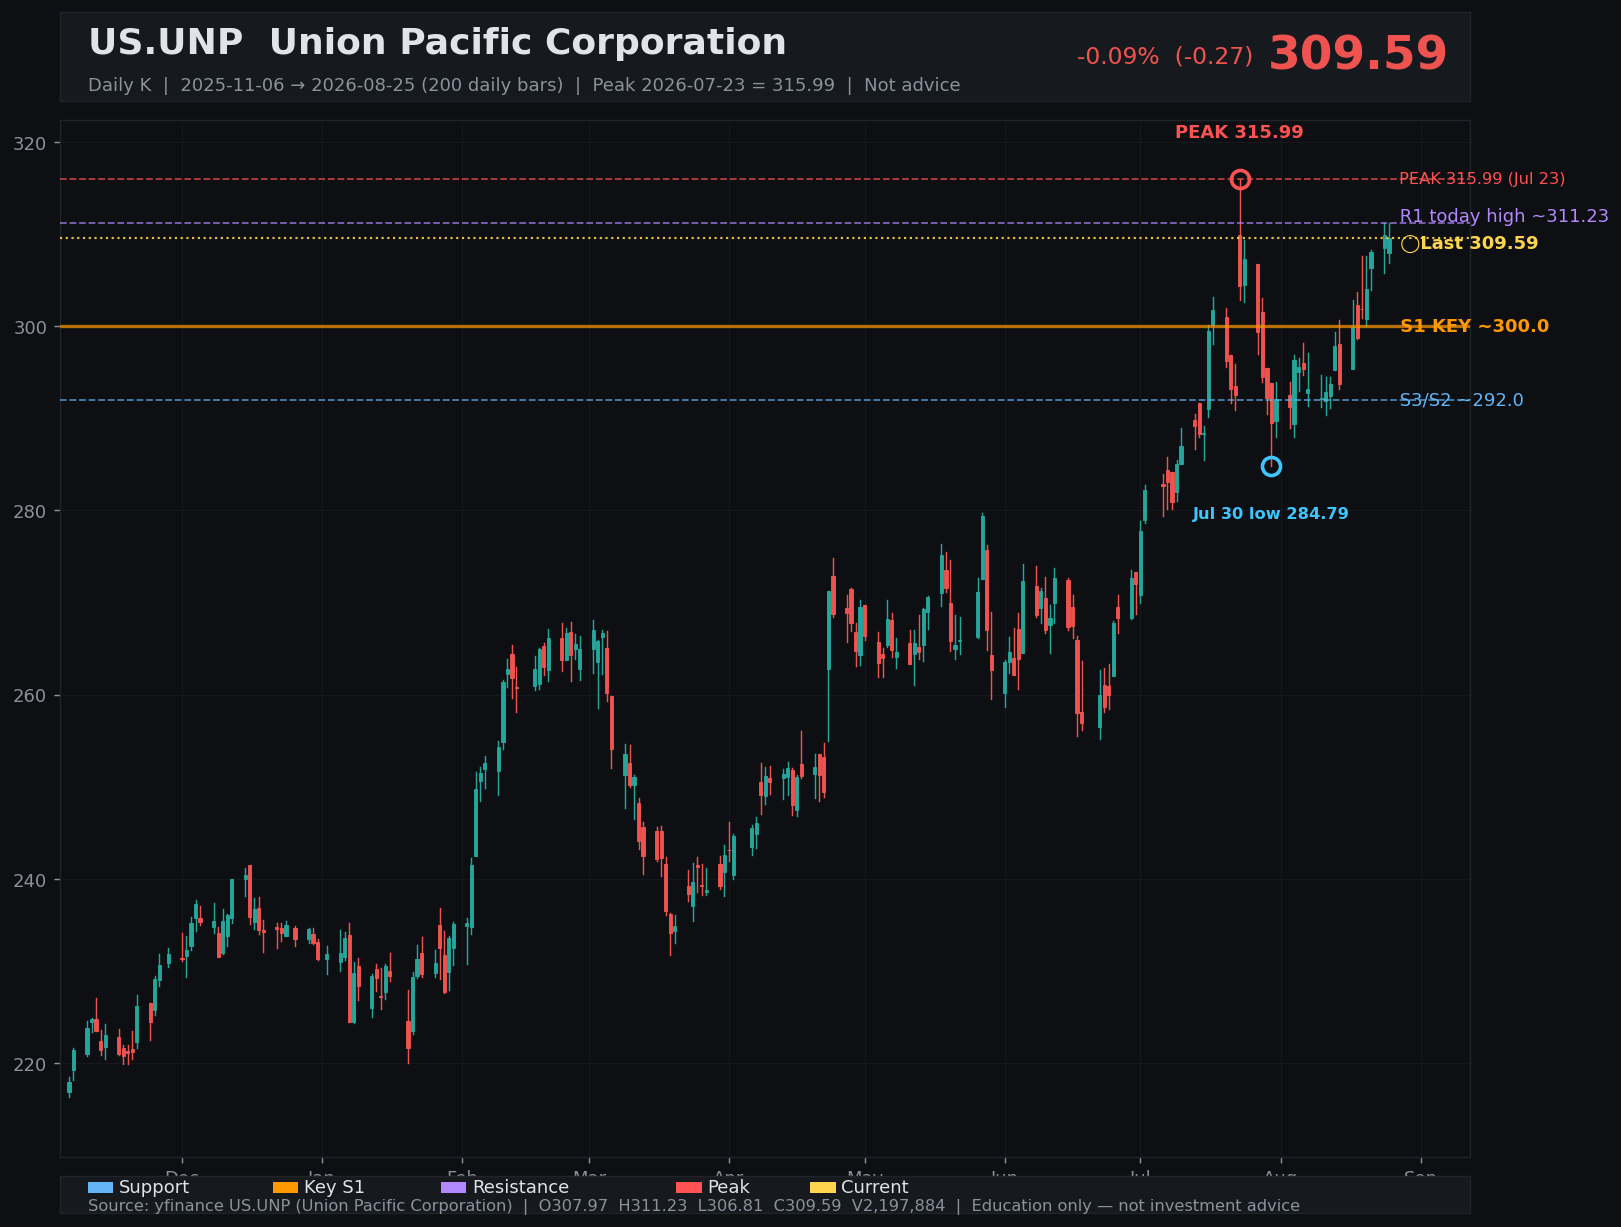Click the red Peak legend swatch
Screen dimensions: 1621x1227
[x=689, y=1188]
